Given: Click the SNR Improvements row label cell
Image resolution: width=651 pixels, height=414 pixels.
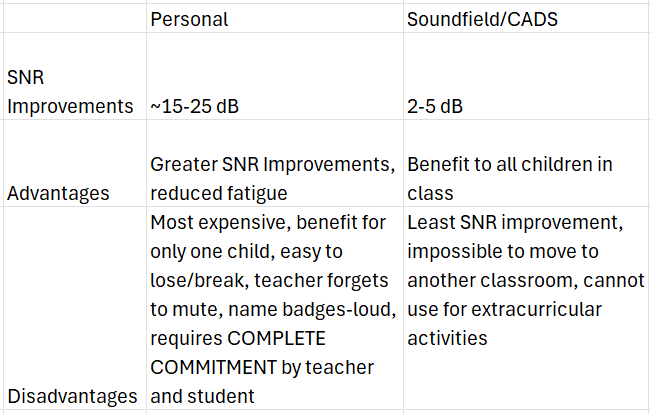Looking at the screenshot, I should [x=75, y=76].
